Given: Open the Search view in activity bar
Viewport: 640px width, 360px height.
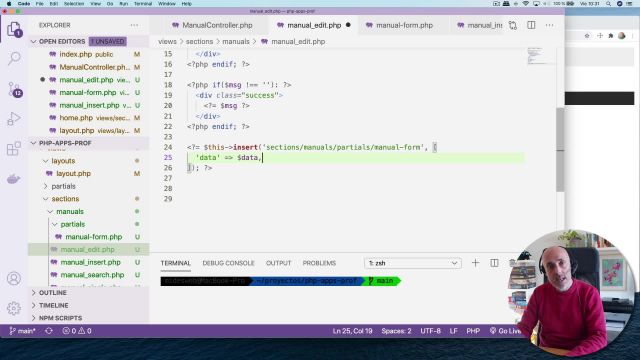Looking at the screenshot, I should pyautogui.click(x=14, y=59).
